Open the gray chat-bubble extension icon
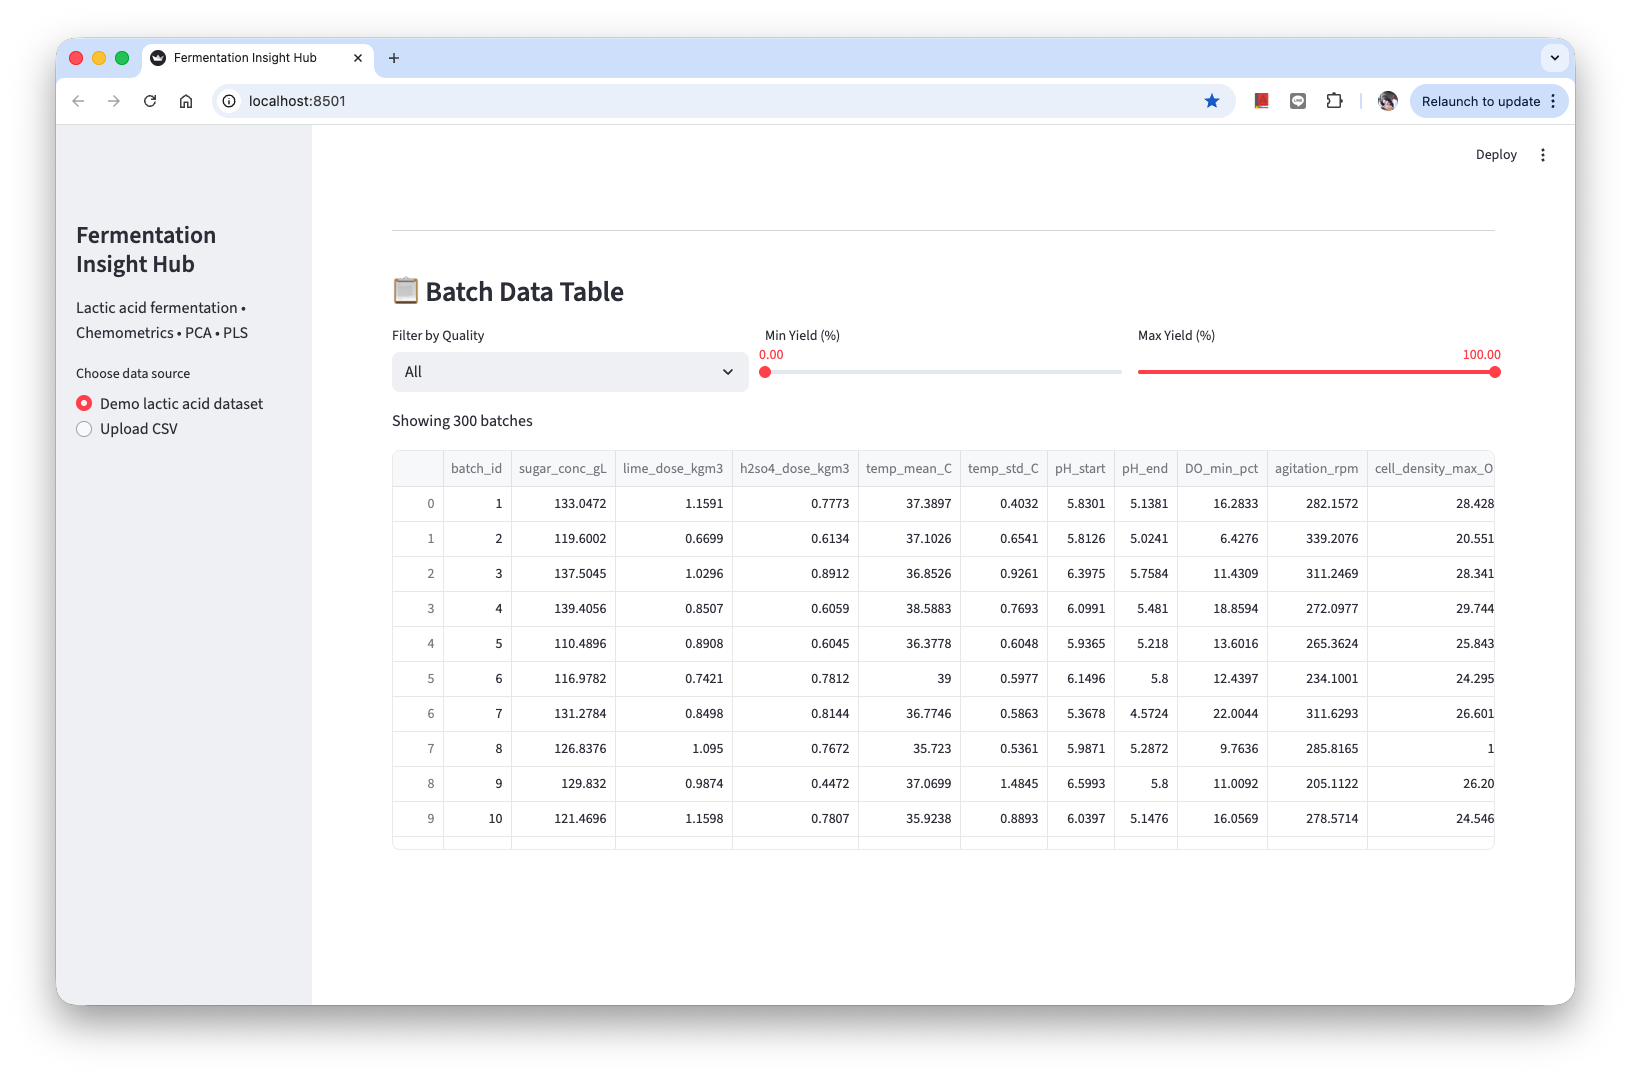 (x=1298, y=101)
